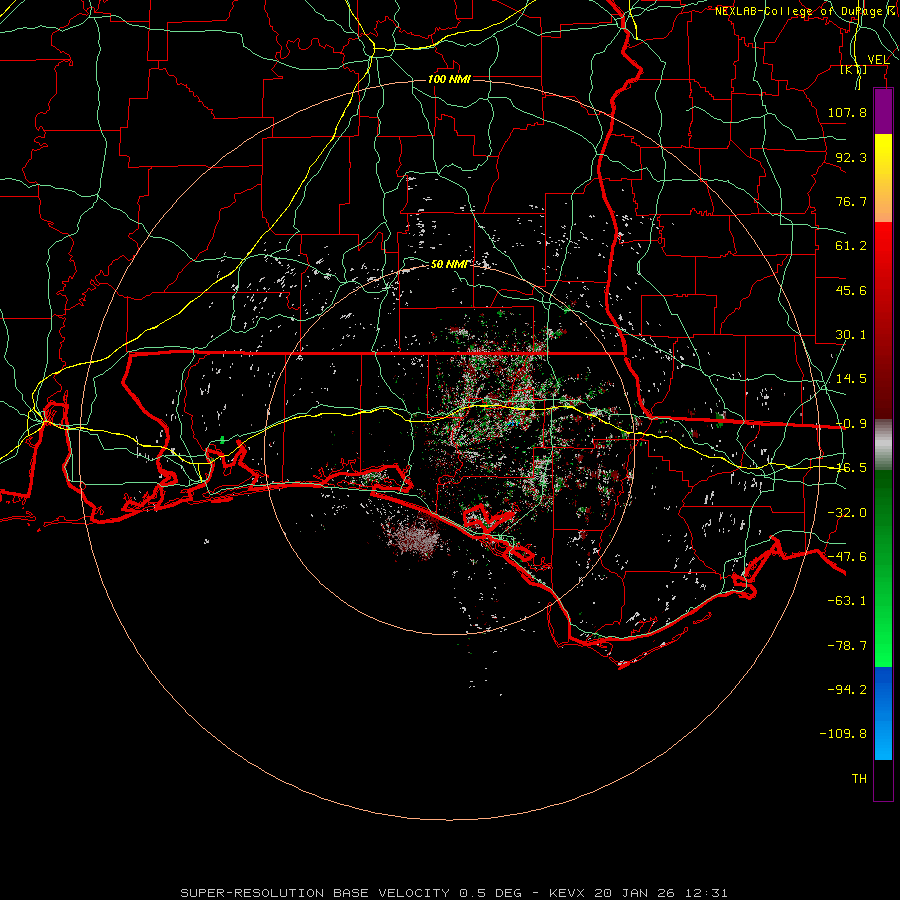Click the "SUPER-RESOLUTION BASE VELOCITY 0.5 DEG" caption
Viewport: 900px width, 900px height.
click(351, 893)
